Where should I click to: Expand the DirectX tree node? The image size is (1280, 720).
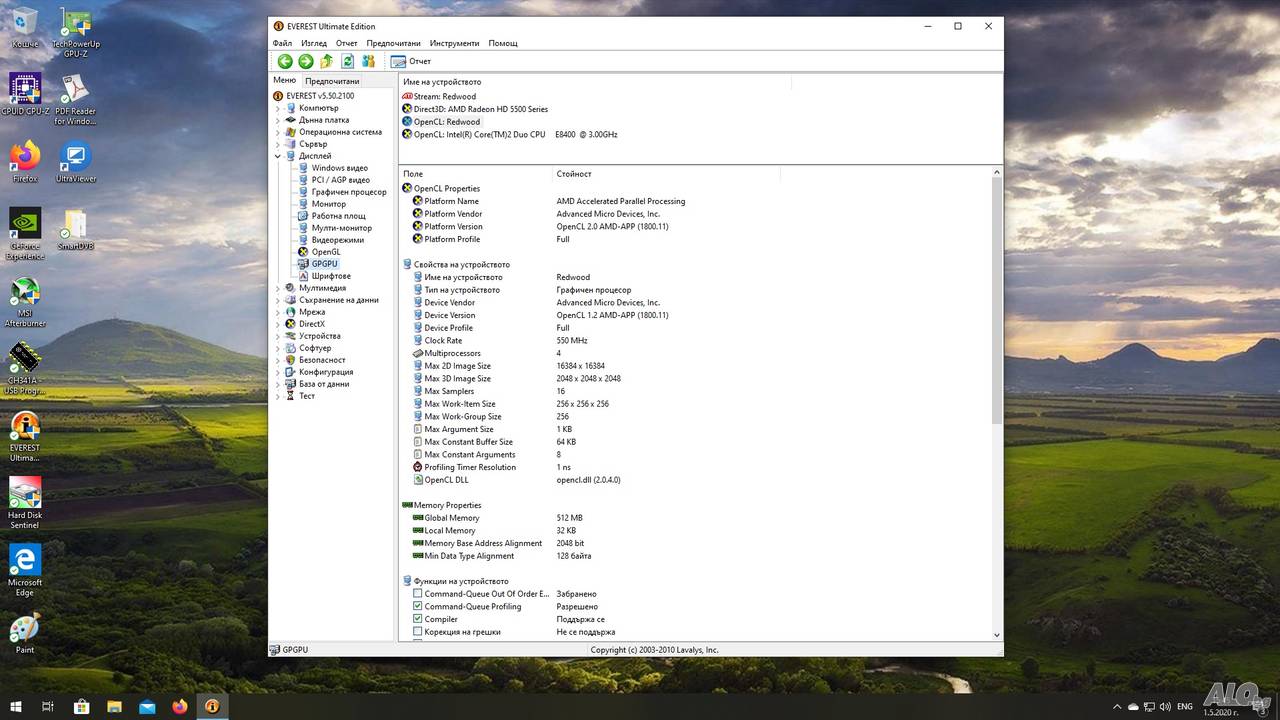(278, 324)
